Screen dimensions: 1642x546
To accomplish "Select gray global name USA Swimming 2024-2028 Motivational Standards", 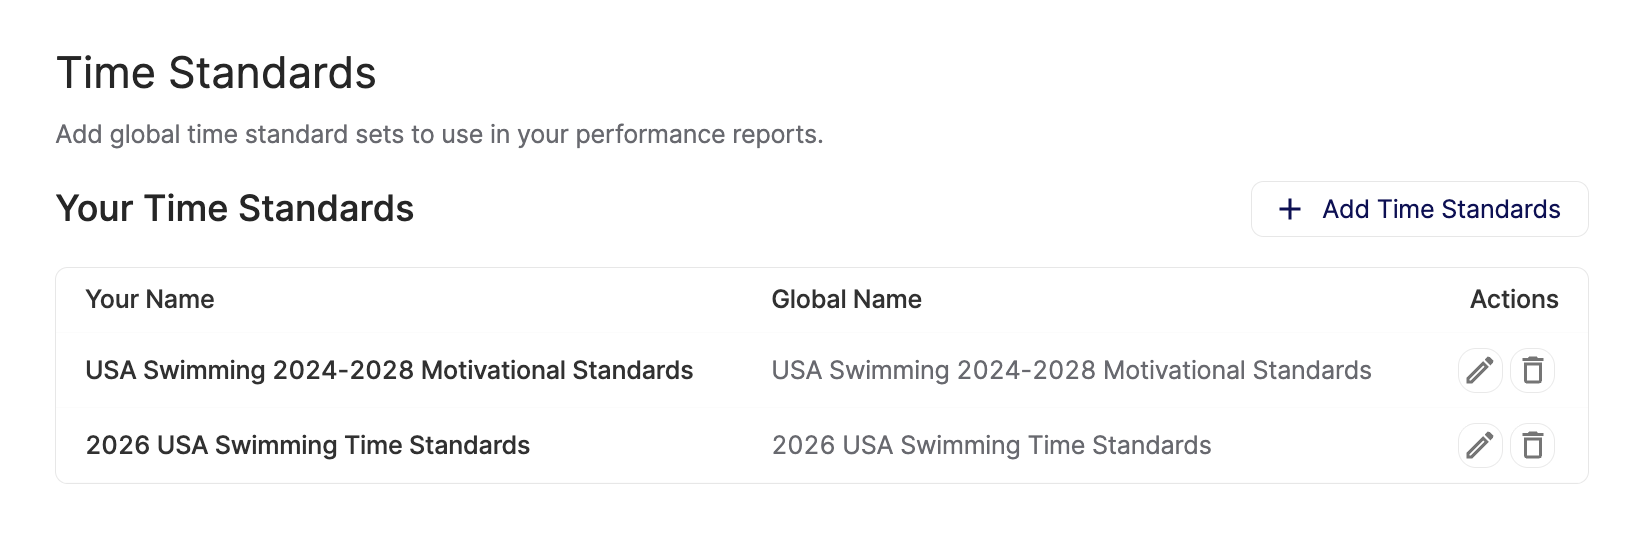I will tap(1071, 371).
